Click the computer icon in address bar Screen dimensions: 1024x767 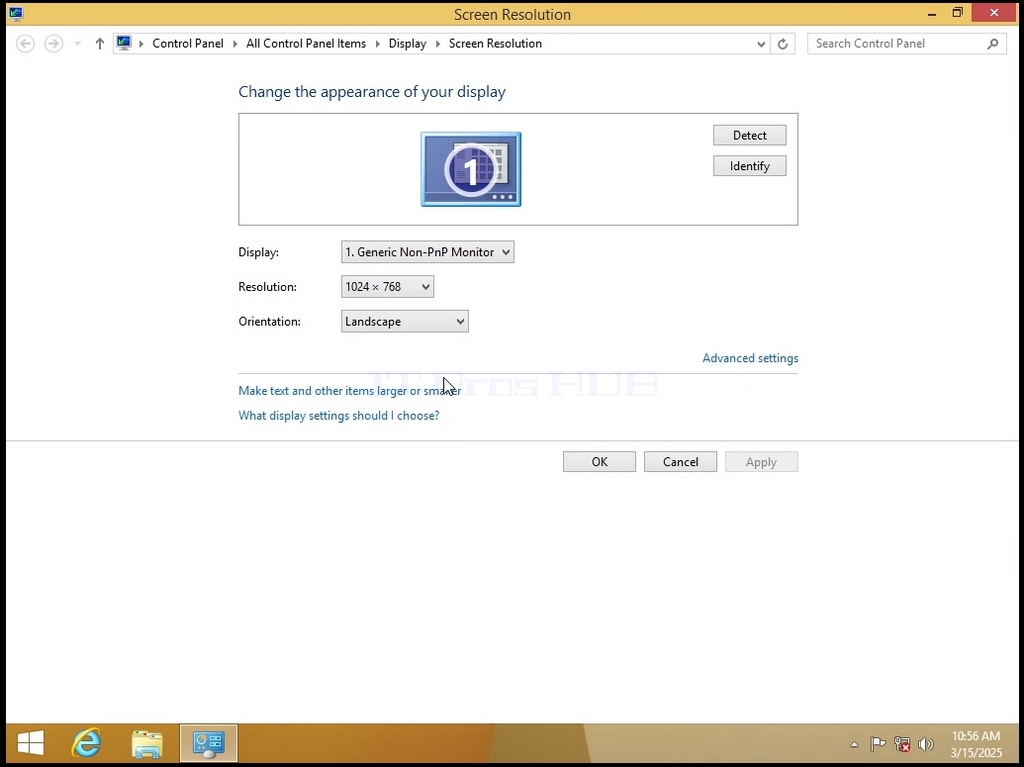tap(124, 43)
